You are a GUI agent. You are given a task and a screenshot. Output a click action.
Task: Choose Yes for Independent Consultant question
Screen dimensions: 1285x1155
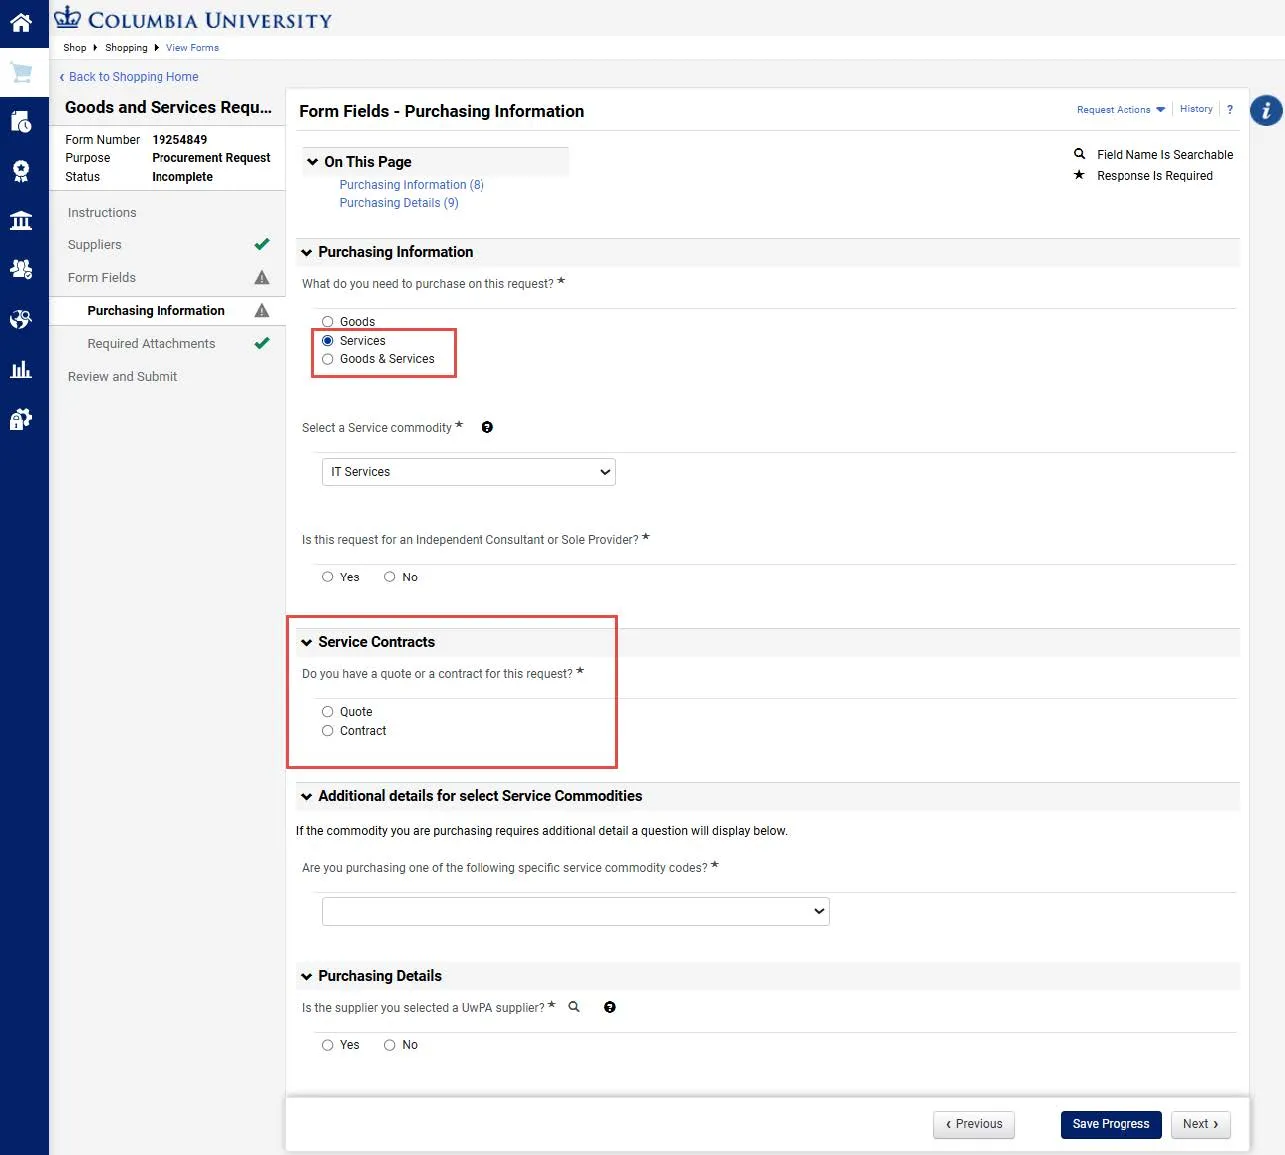(x=327, y=577)
